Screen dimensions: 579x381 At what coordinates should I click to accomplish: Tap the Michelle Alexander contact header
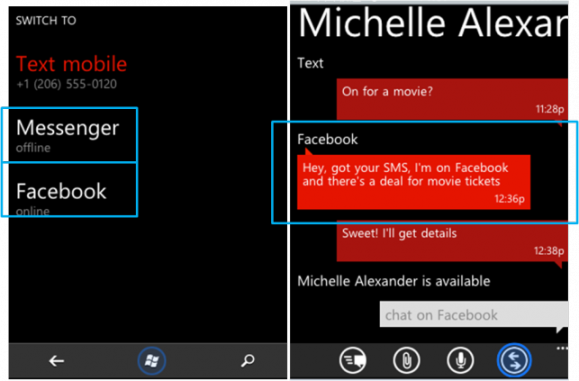pos(433,23)
